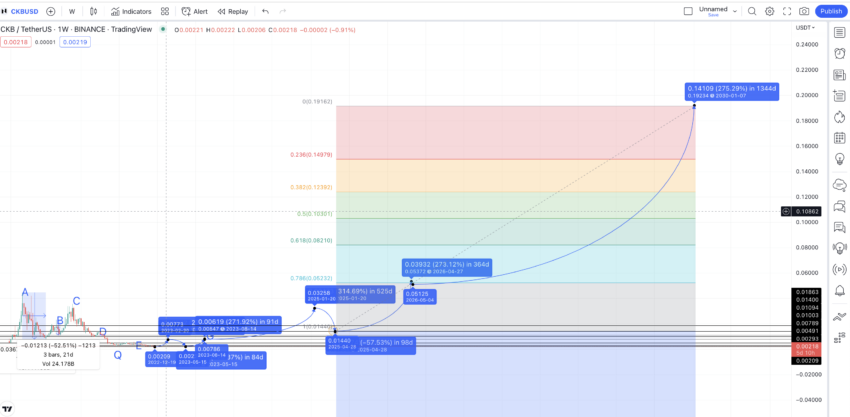Click the red 0.00218 sell price box
This screenshot has width=850, height=417.
15,42
